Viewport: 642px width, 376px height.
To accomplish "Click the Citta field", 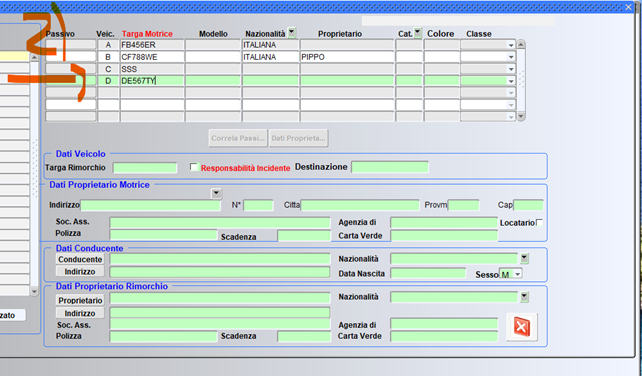I will pyautogui.click(x=360, y=205).
